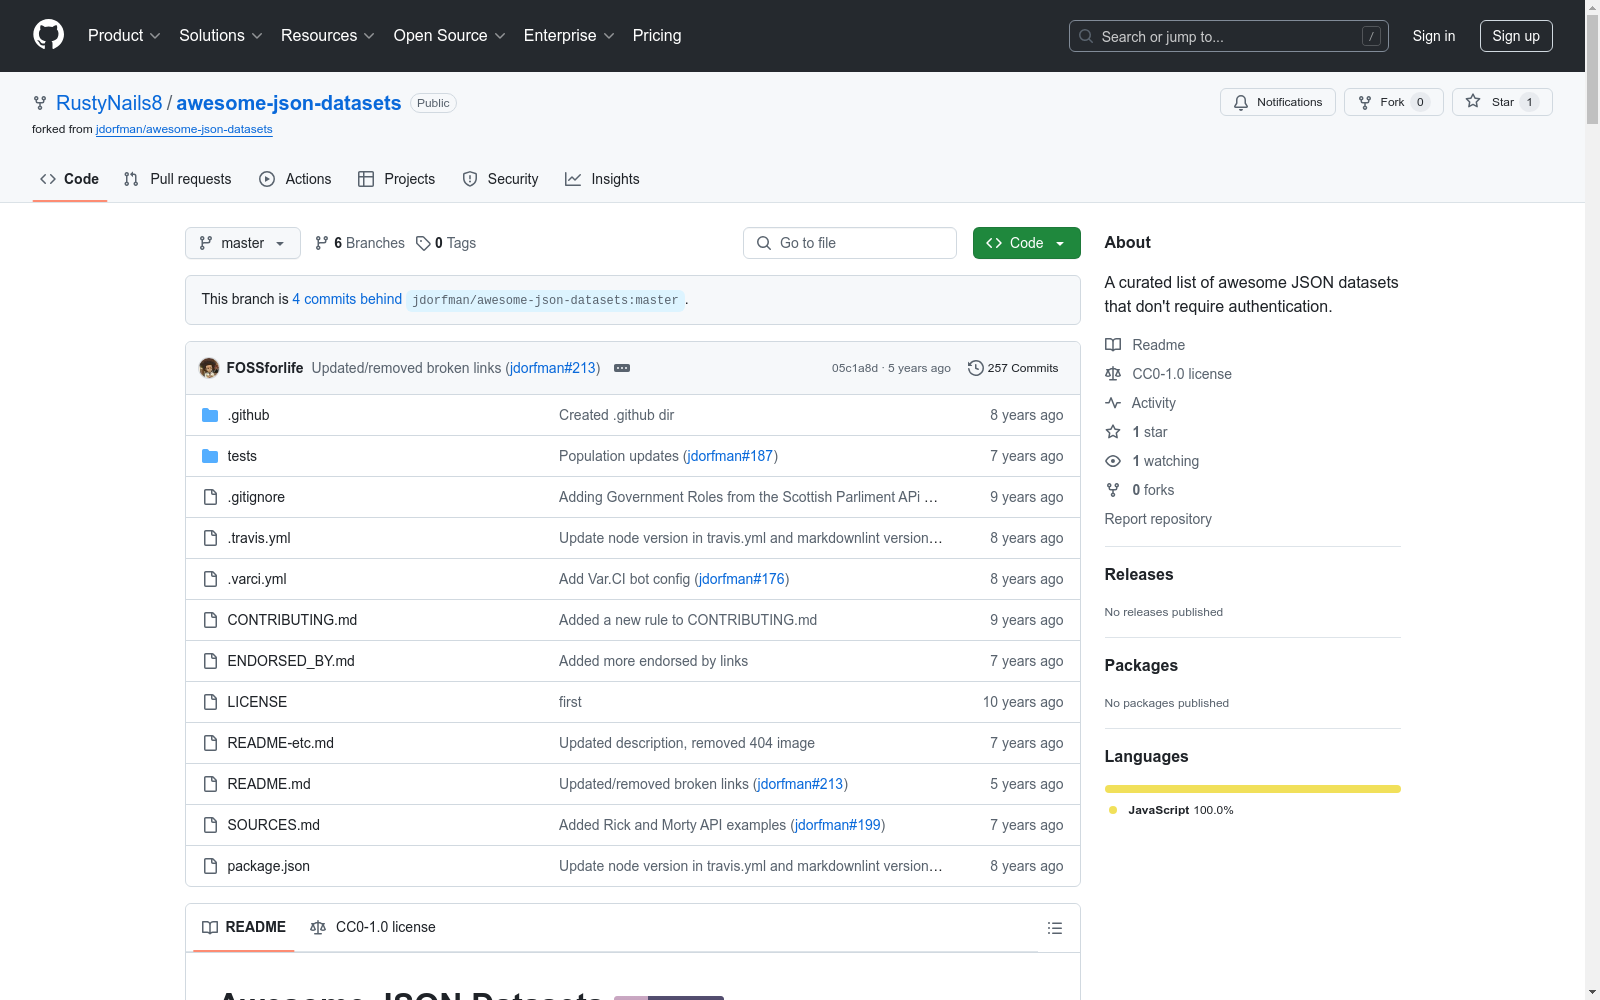Image resolution: width=1600 pixels, height=1000 pixels.
Task: Open the green Code dropdown
Action: click(x=1027, y=243)
